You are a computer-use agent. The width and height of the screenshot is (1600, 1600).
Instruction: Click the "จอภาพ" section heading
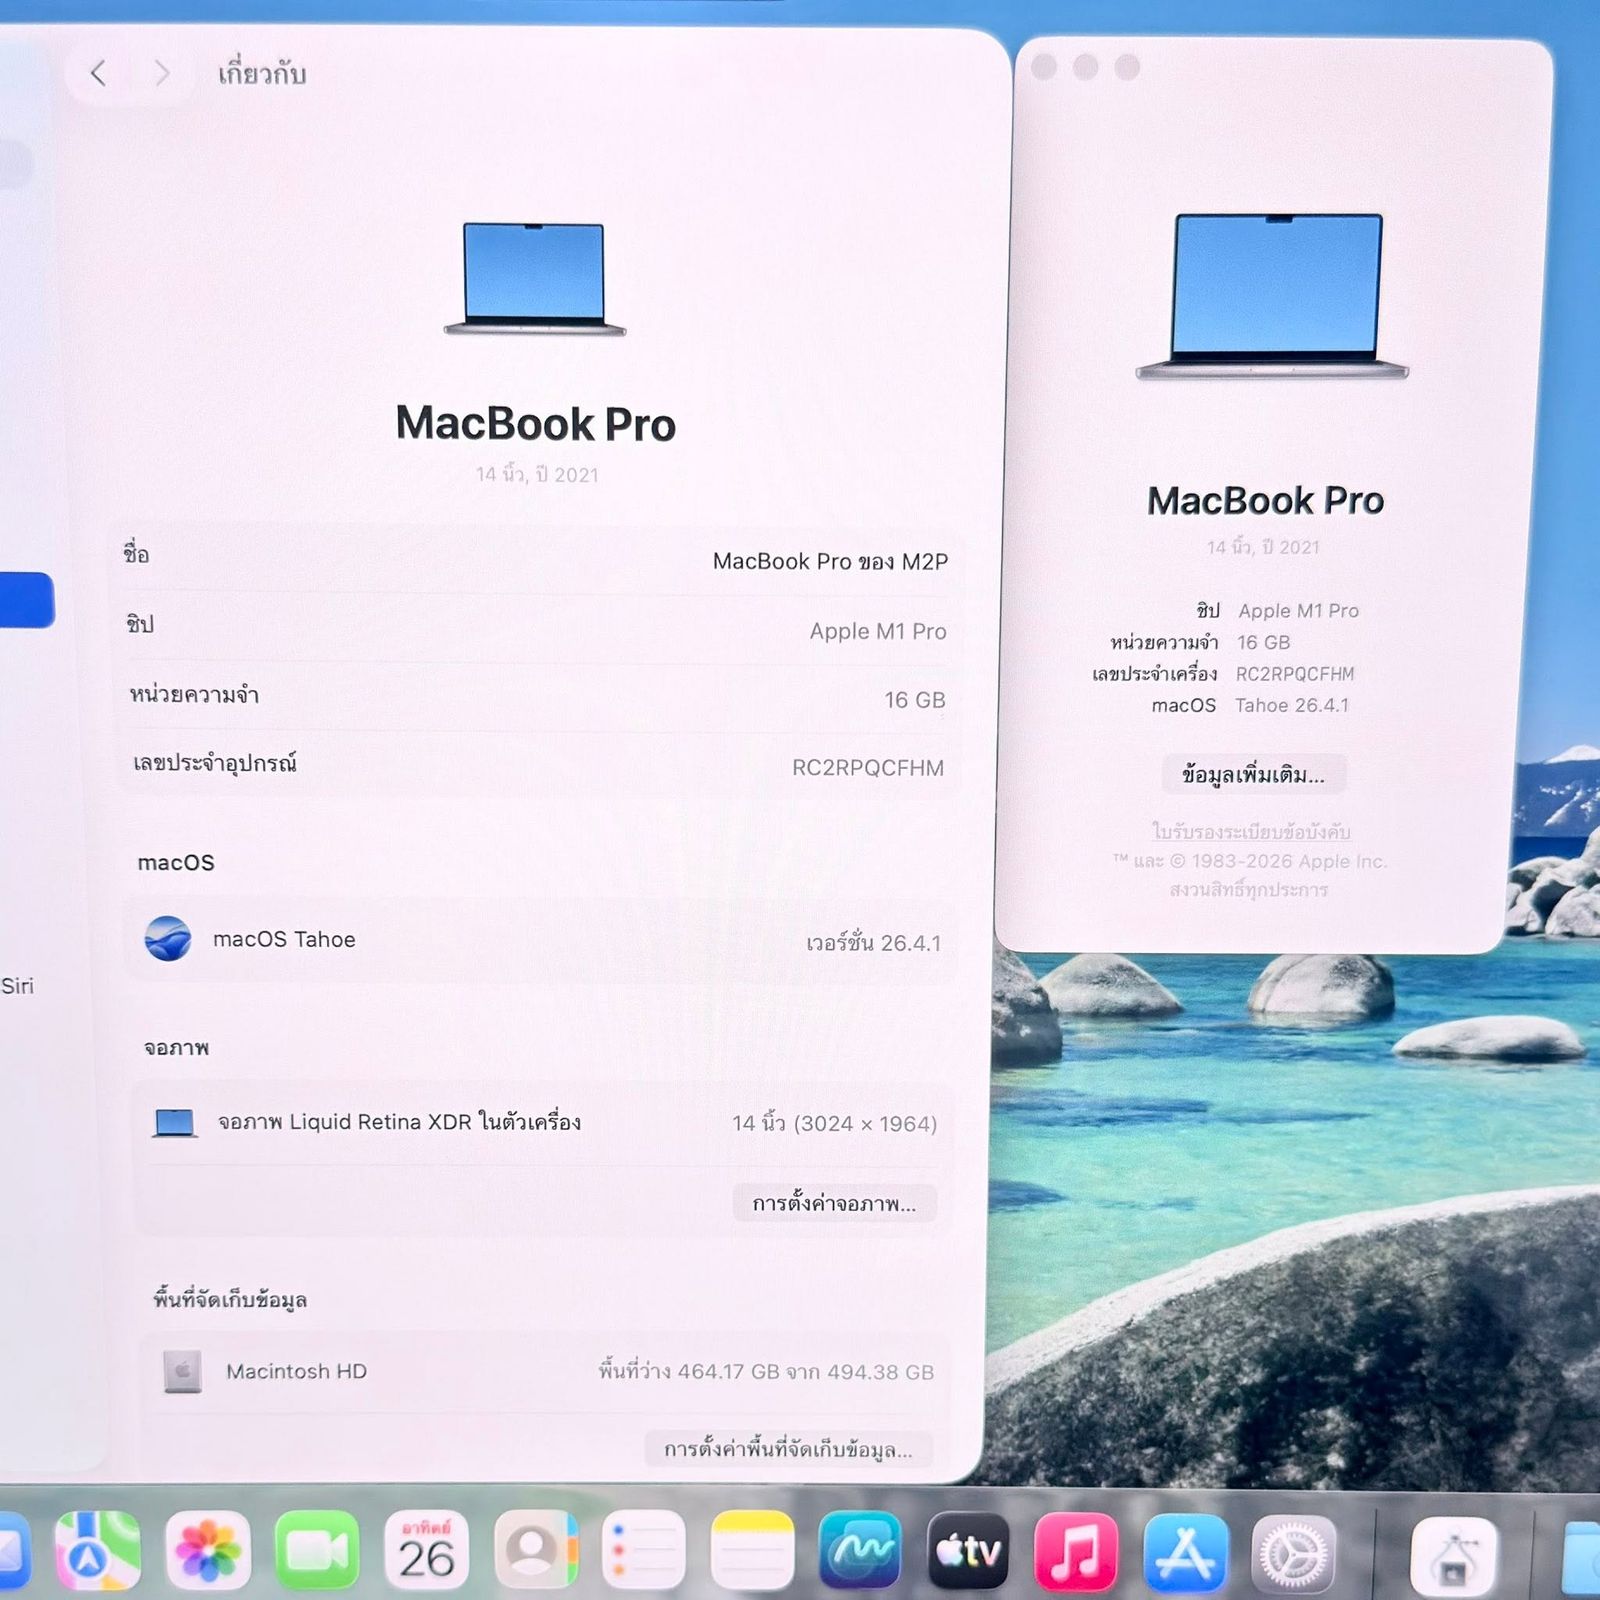pos(176,1047)
